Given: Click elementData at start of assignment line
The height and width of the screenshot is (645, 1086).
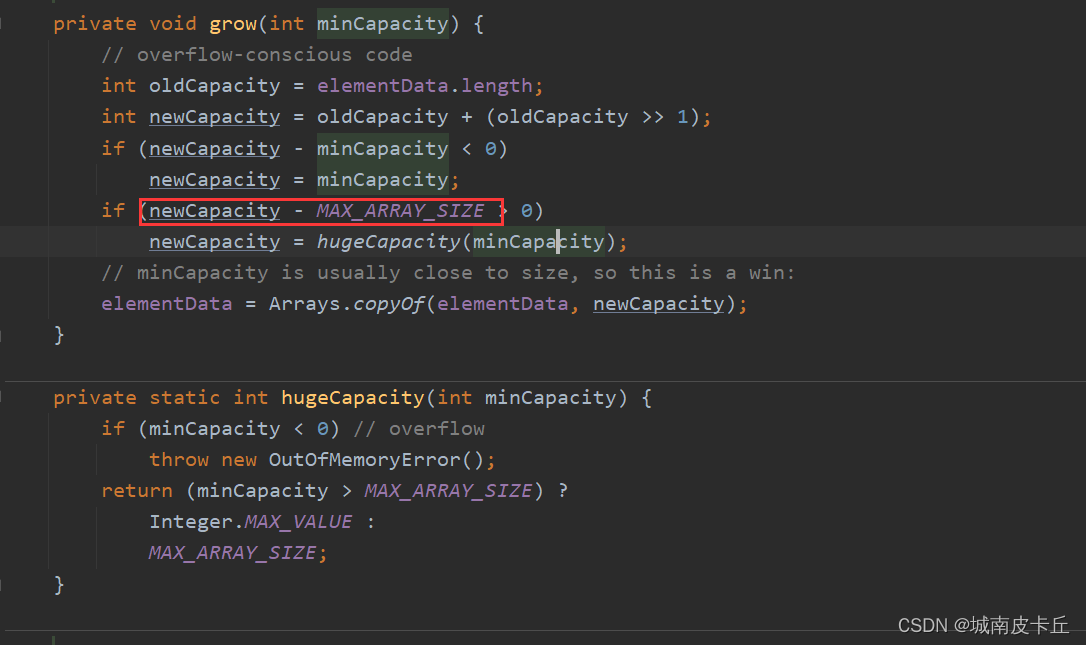Looking at the screenshot, I should pyautogui.click(x=167, y=304).
